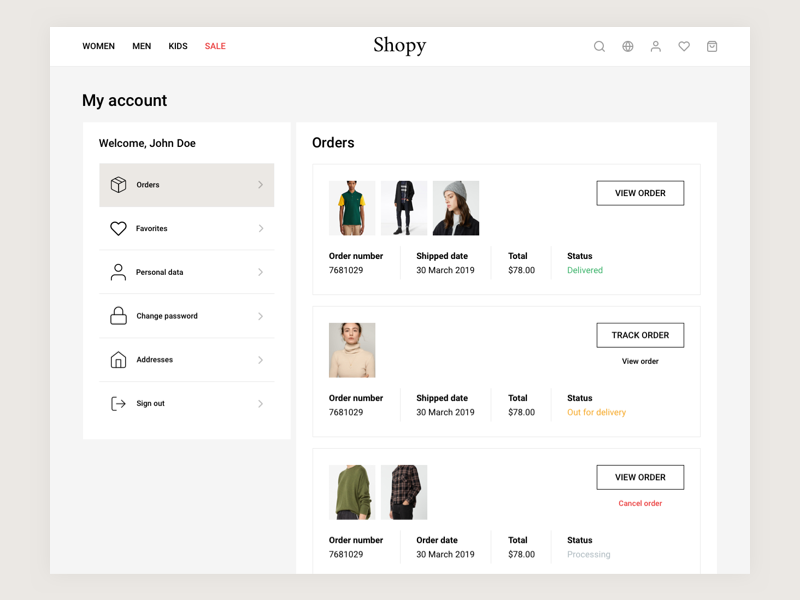Expand the Addresses chevron arrow
The height and width of the screenshot is (600, 800).
point(261,360)
